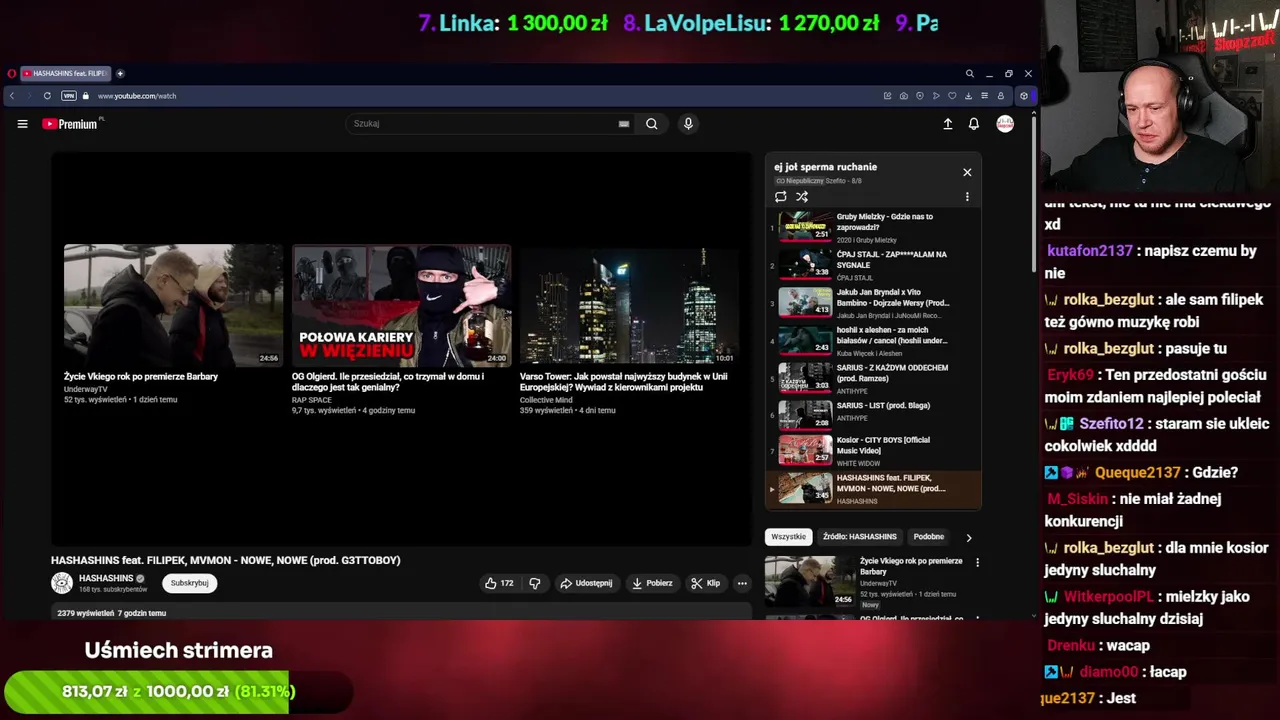Viewport: 1280px width, 720px height.
Task: Click the heart bookmark icon in the address bar
Action: pyautogui.click(x=952, y=96)
